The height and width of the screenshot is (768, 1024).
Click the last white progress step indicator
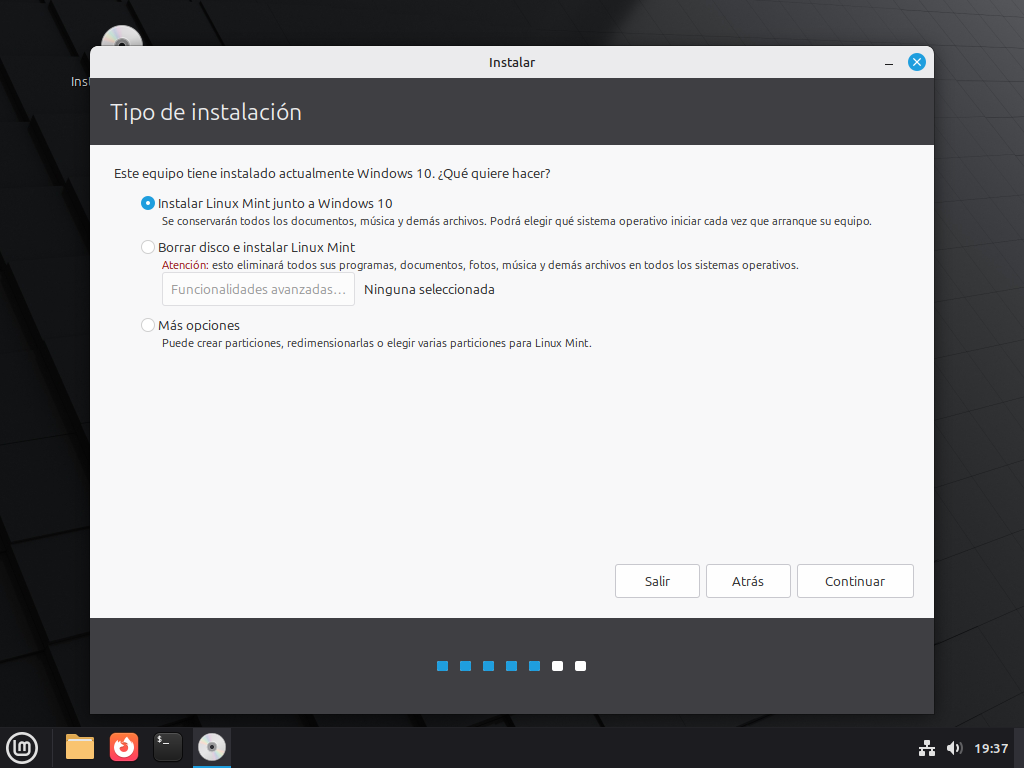(580, 666)
